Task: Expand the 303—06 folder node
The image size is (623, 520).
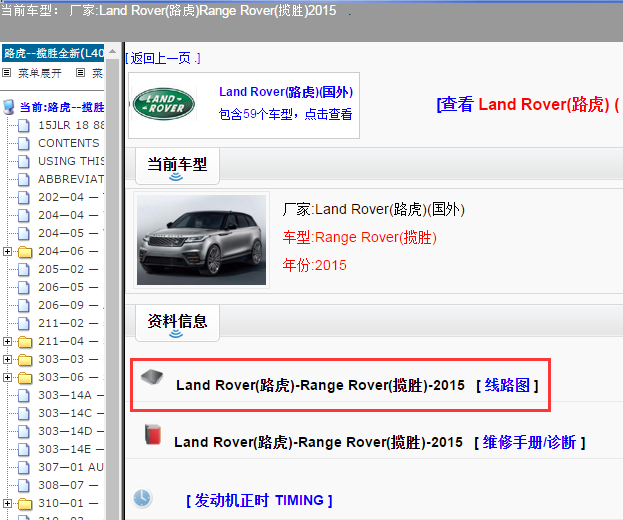Action: [x=7, y=377]
